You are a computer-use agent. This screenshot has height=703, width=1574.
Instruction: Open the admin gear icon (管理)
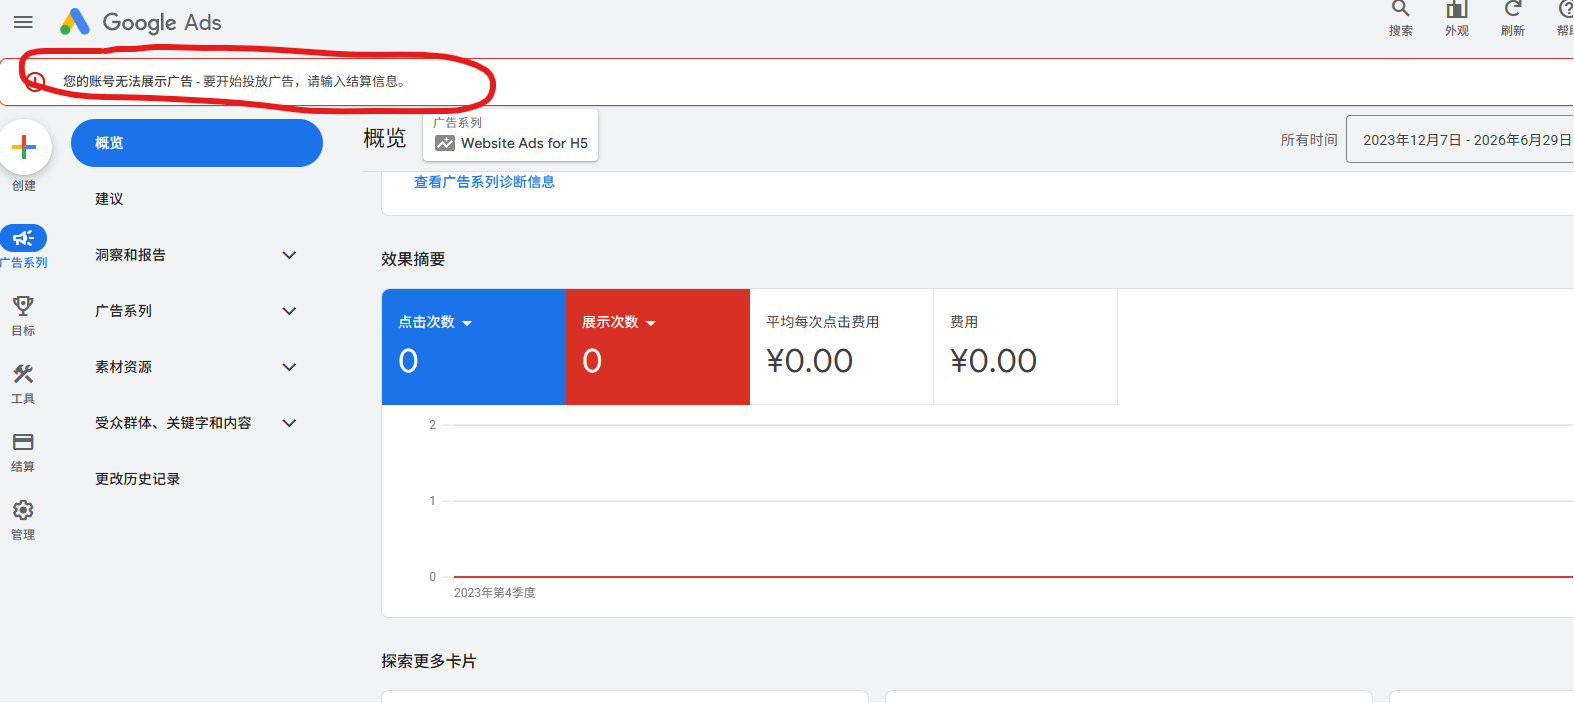(x=23, y=510)
